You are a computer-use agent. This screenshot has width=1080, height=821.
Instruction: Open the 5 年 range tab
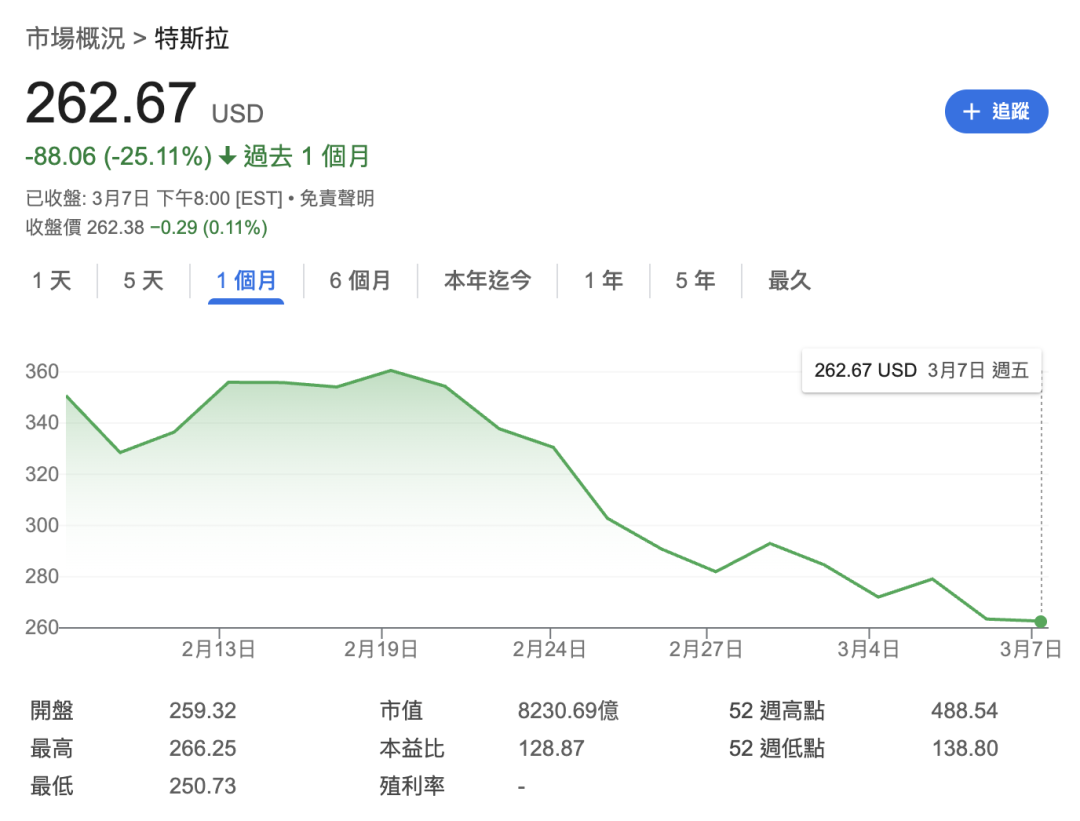click(695, 281)
